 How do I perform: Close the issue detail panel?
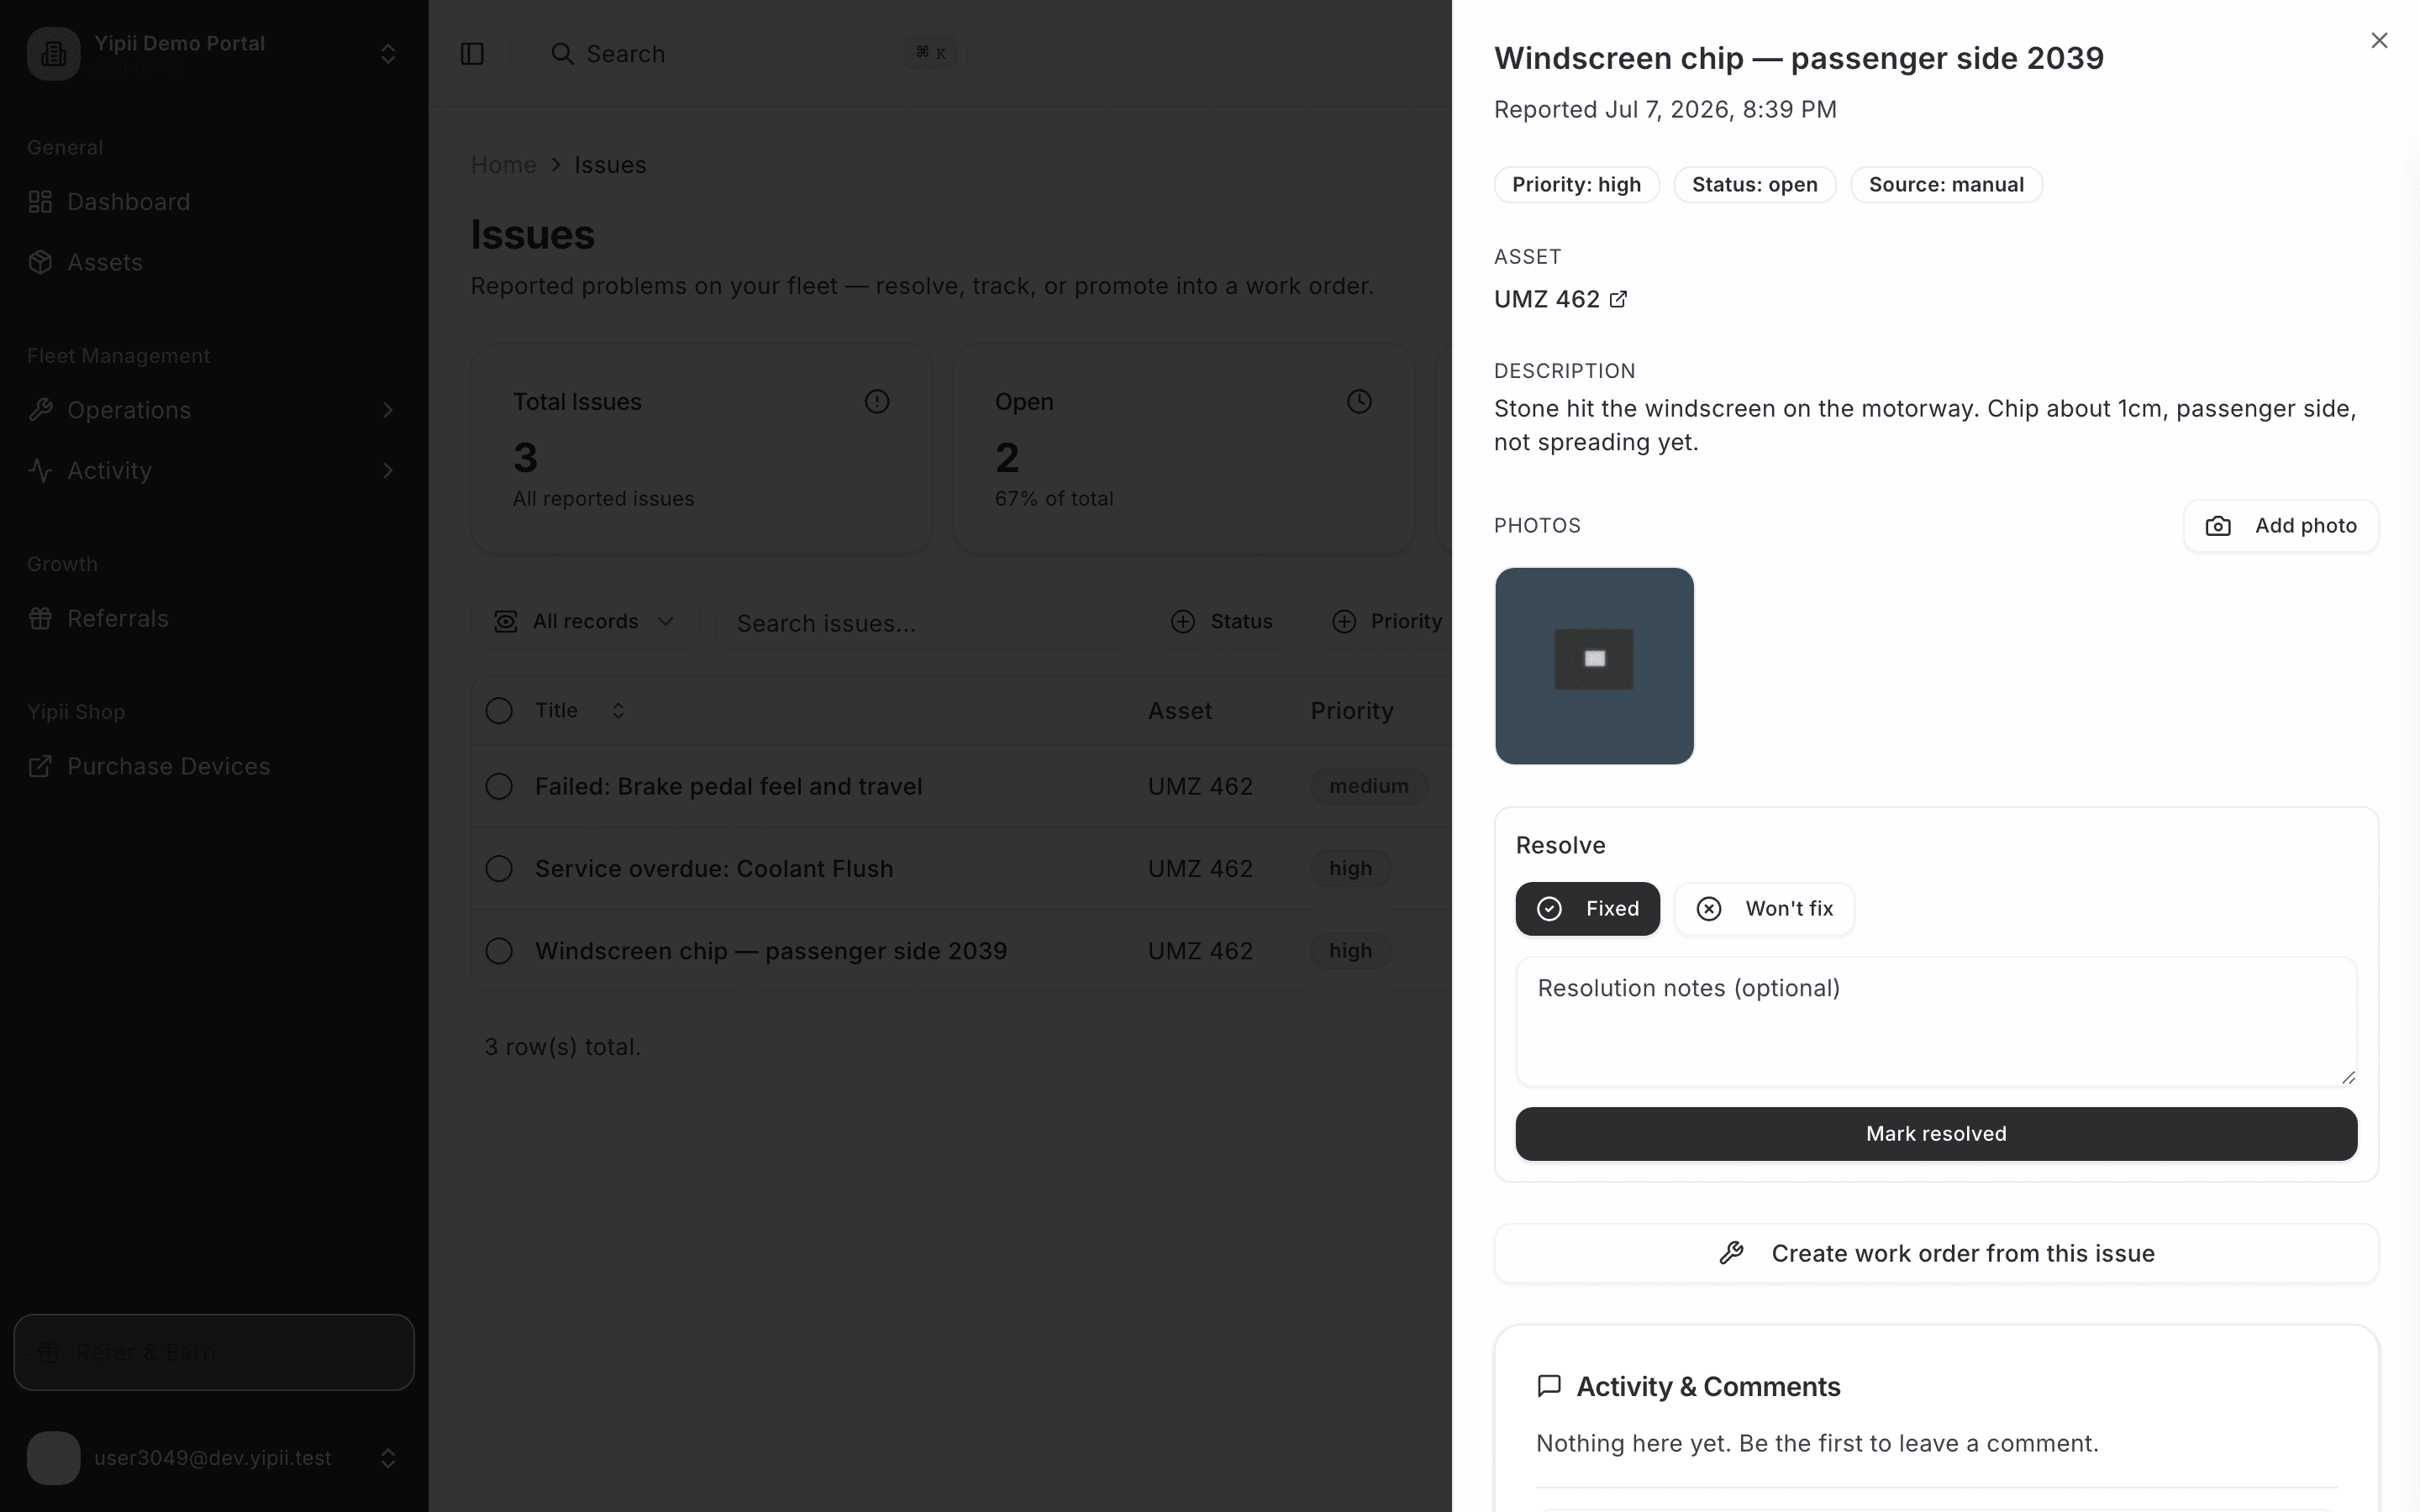click(2379, 41)
